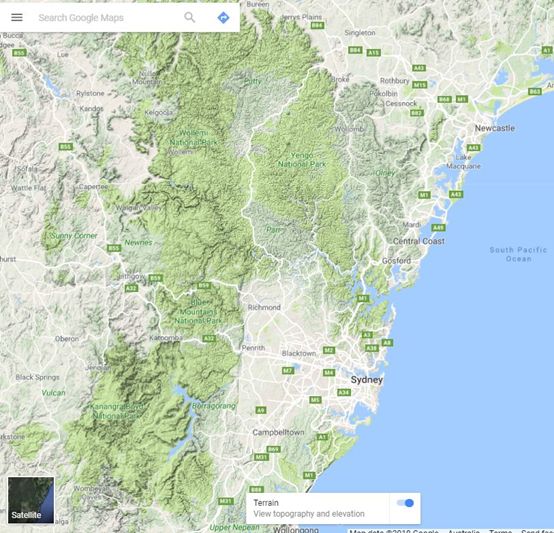The height and width of the screenshot is (533, 554).
Task: Open directions via the blue diamond icon
Action: pyautogui.click(x=223, y=17)
